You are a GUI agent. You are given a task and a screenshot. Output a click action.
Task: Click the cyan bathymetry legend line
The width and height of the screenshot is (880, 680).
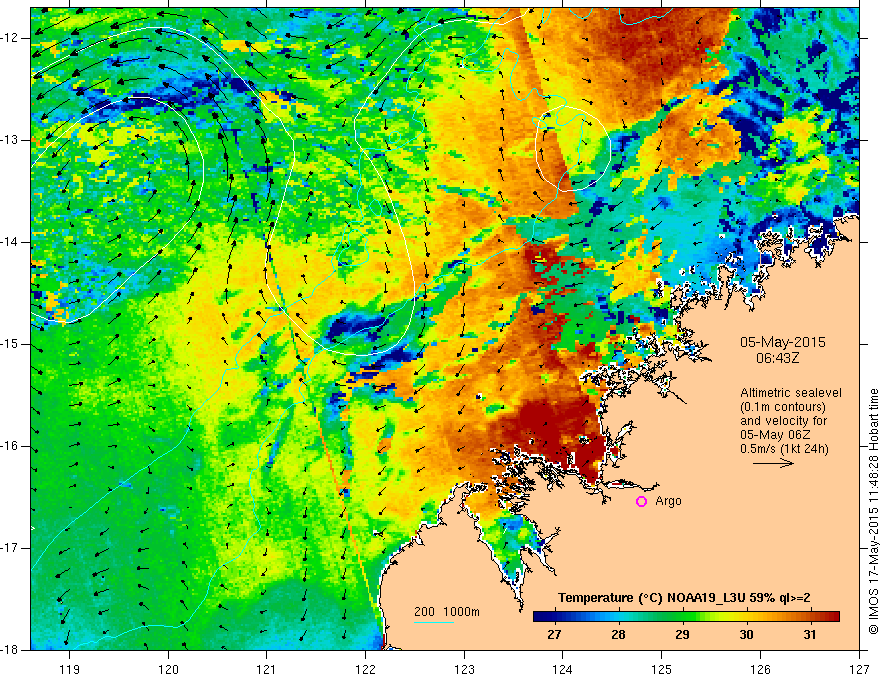tap(434, 622)
